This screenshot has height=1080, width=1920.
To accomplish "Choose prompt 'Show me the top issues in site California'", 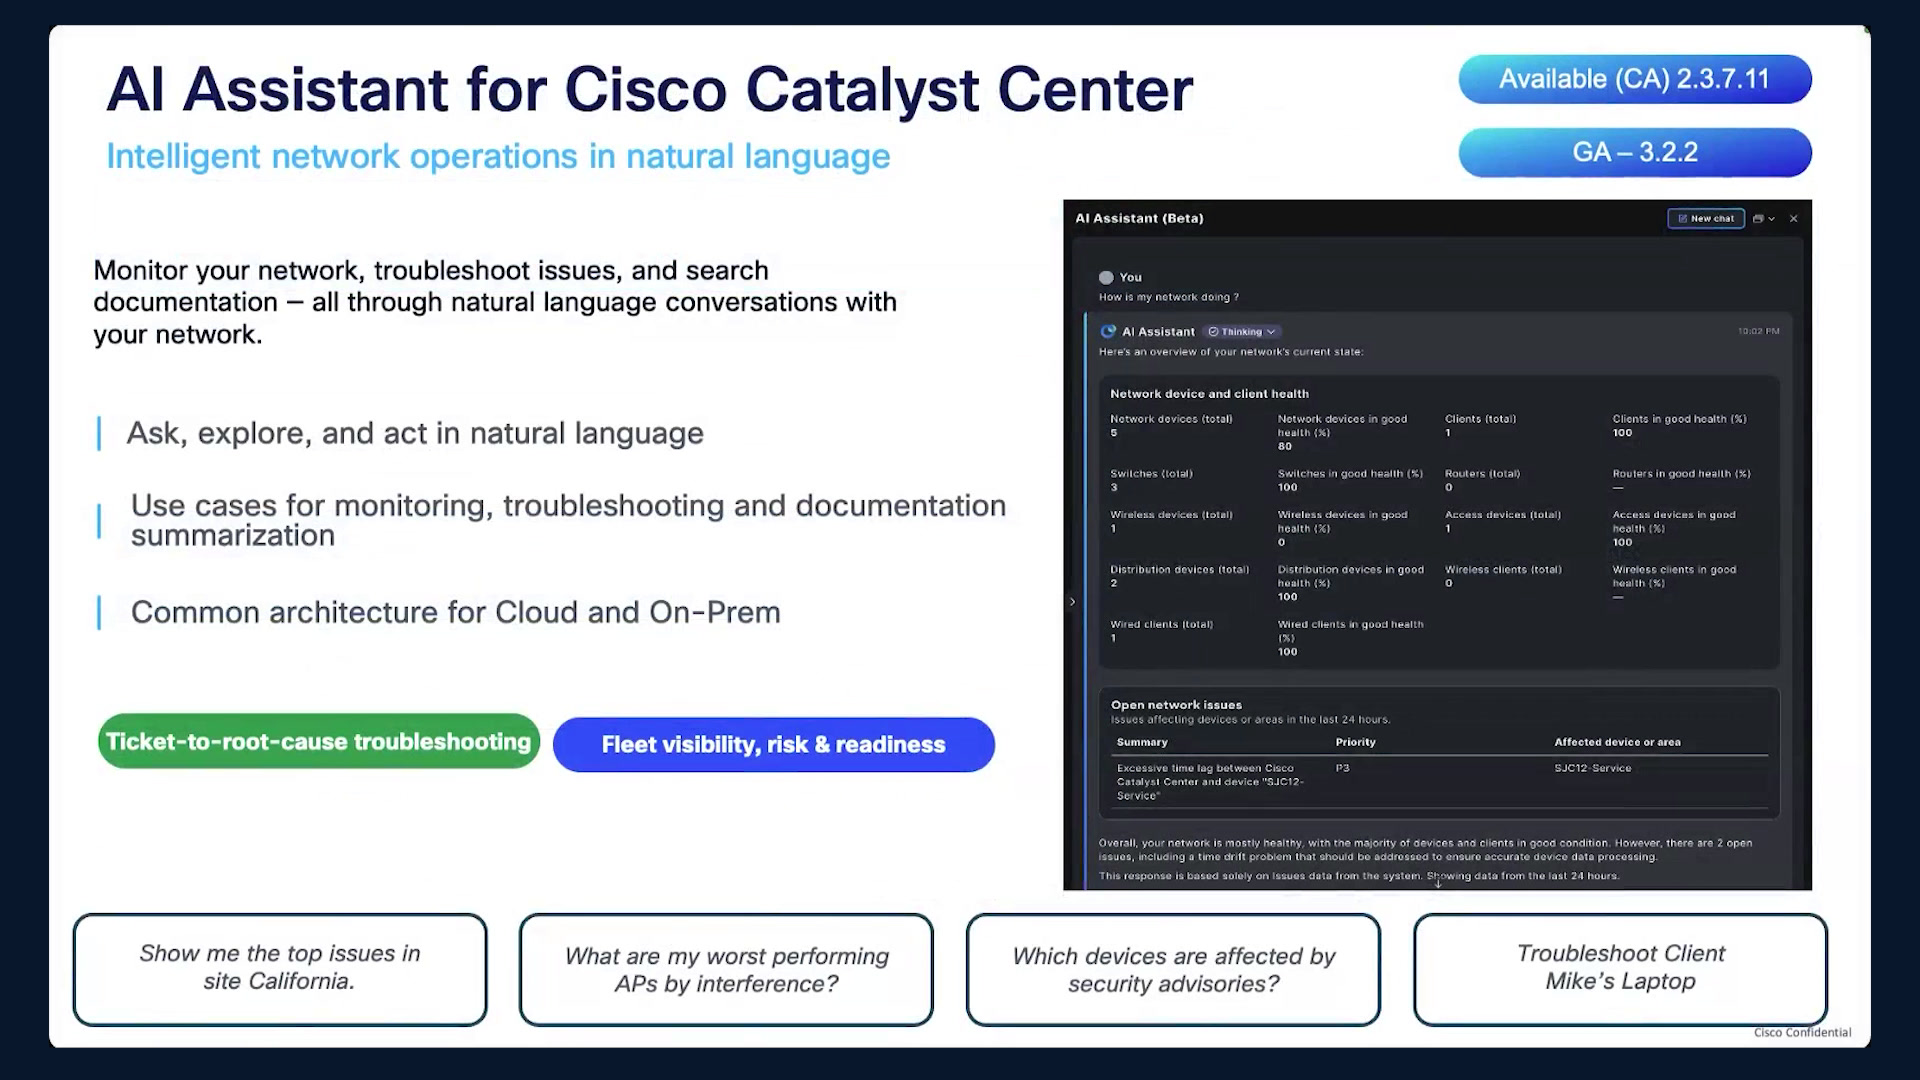I will tap(280, 968).
